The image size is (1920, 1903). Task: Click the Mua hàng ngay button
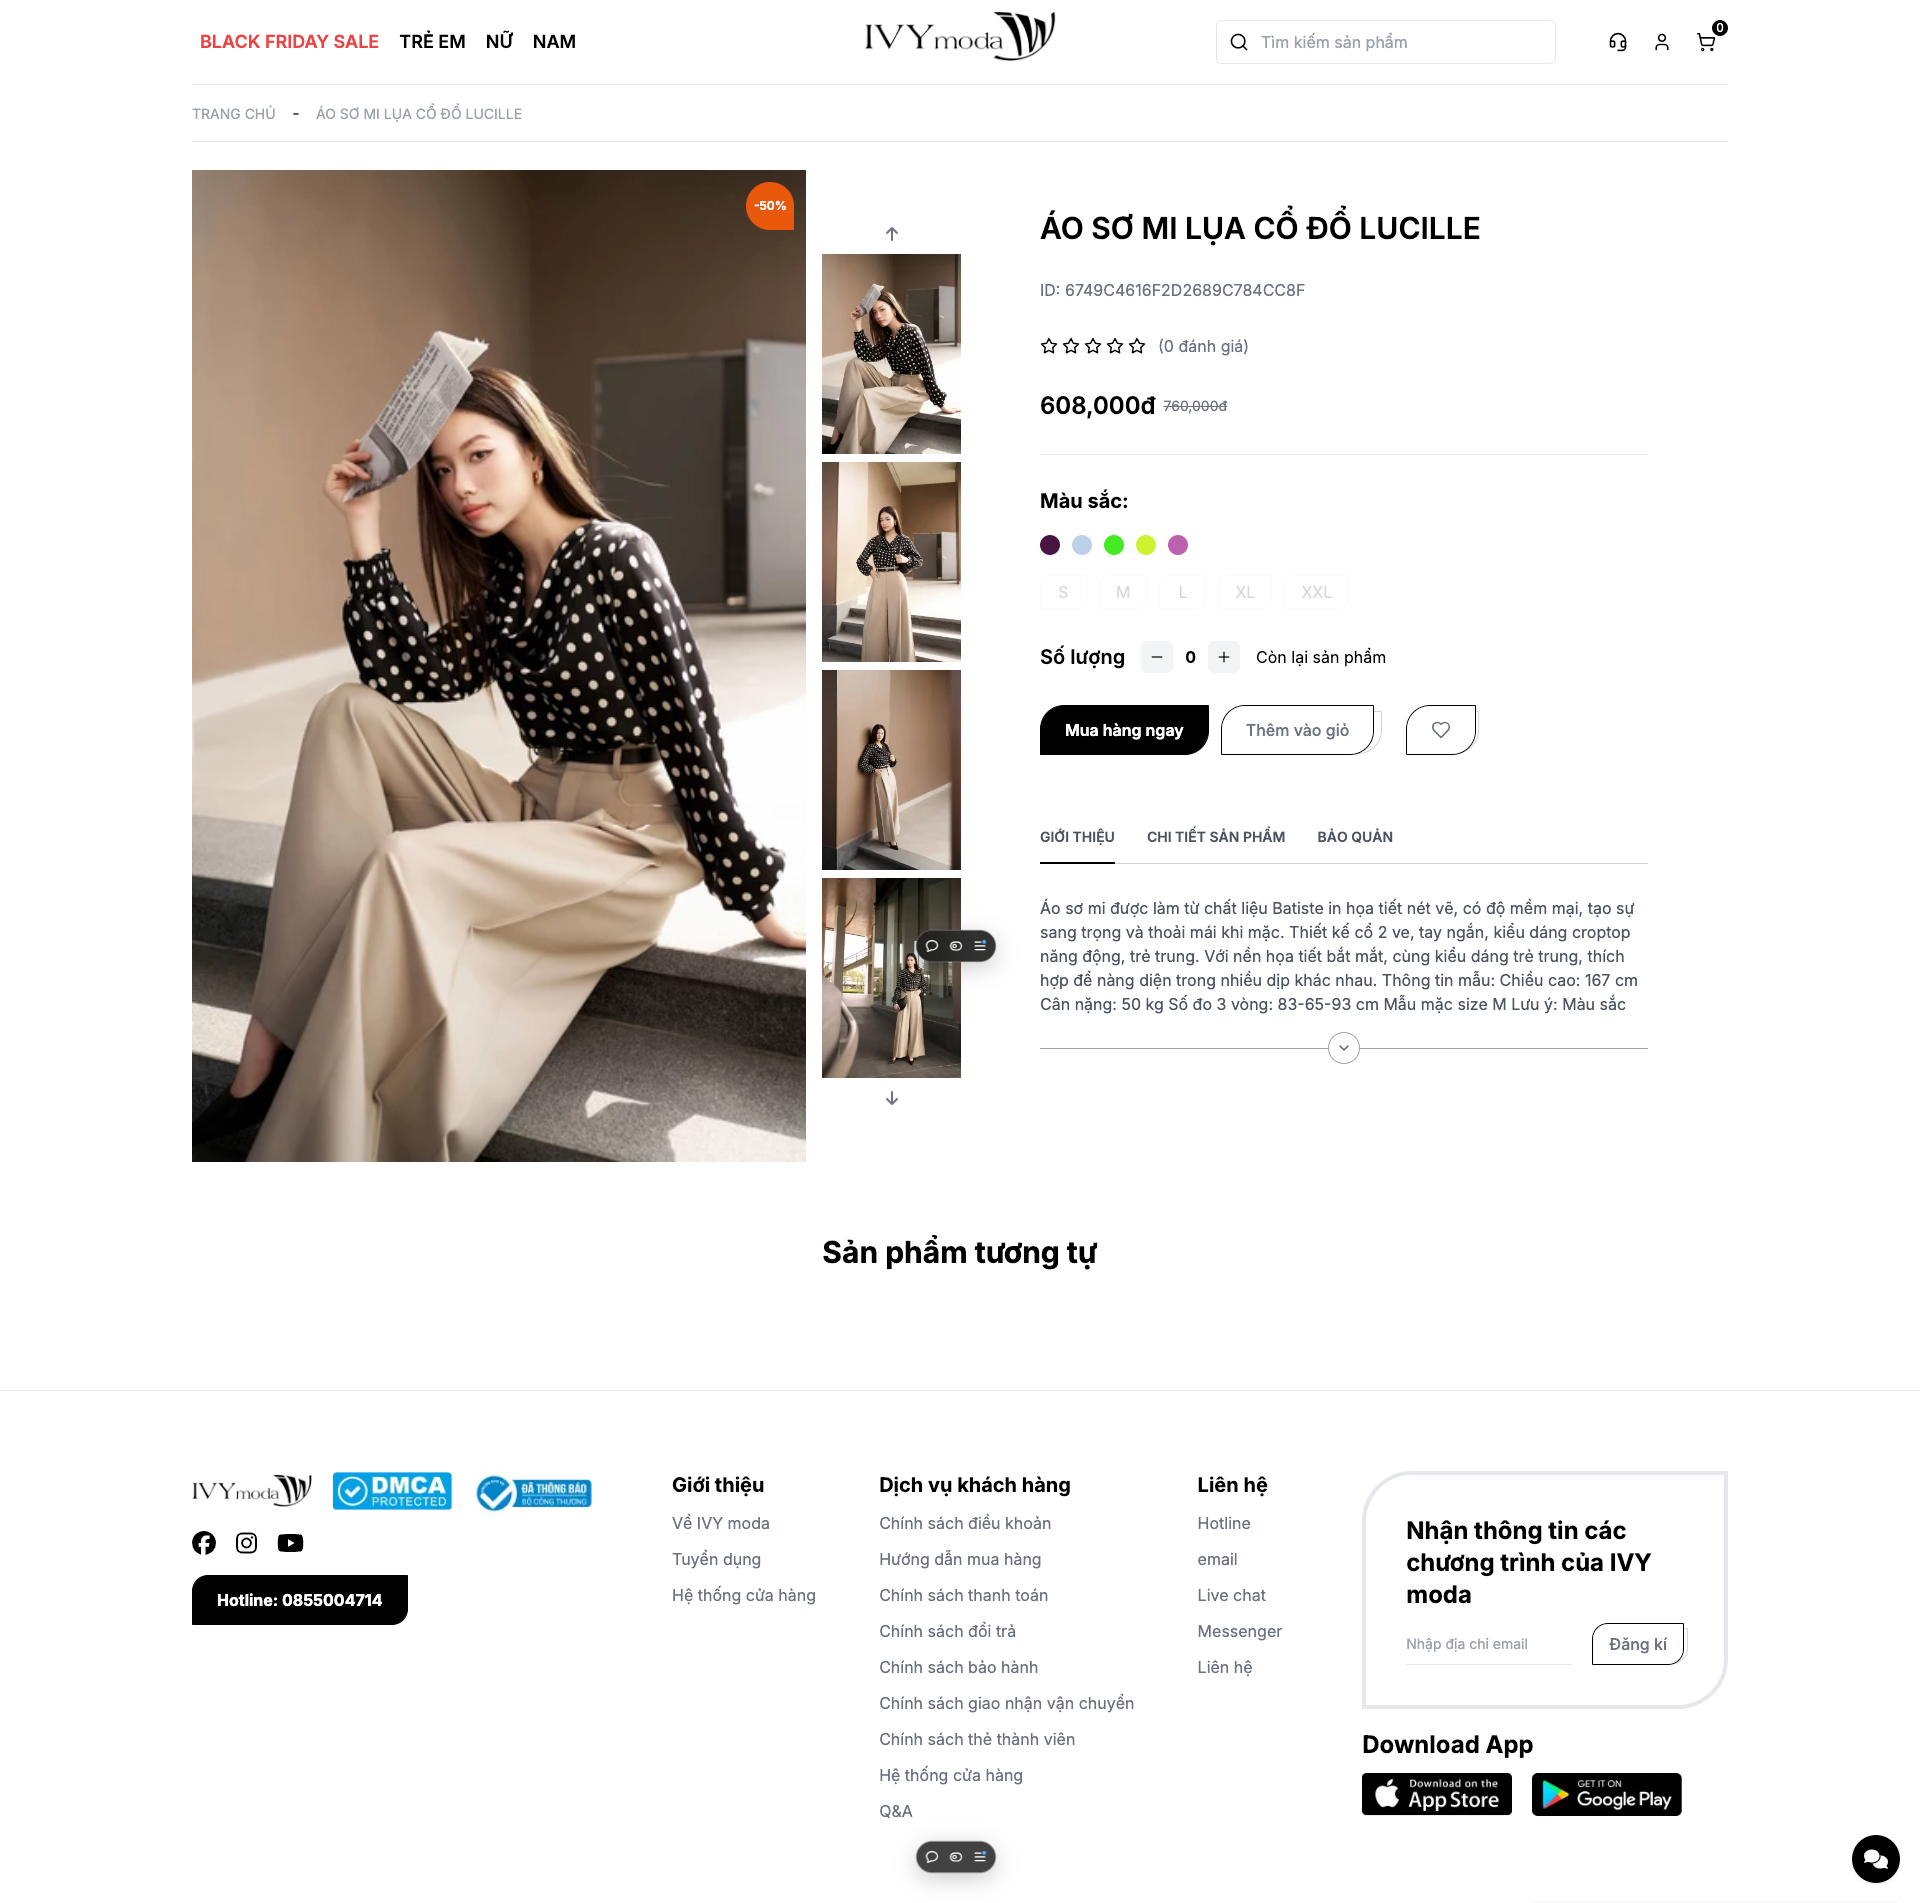1124,730
